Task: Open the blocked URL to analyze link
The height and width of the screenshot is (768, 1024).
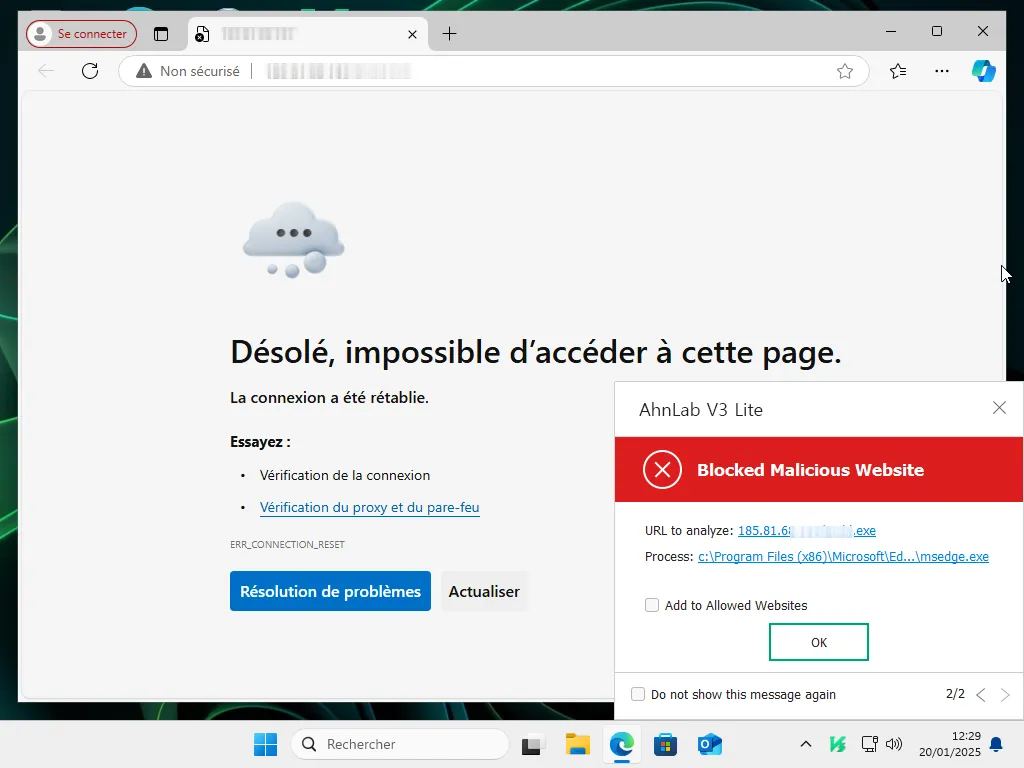Action: coord(807,531)
